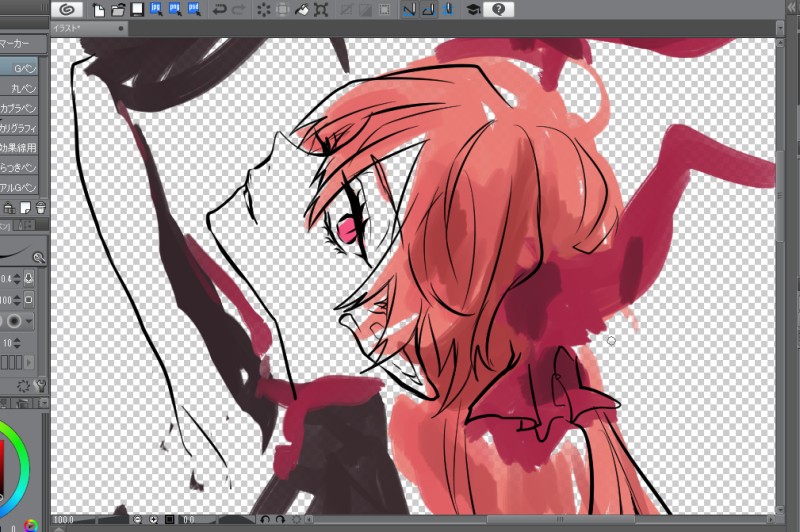Show selection border icon
Screen dimensions: 800x532
pyautogui.click(x=385, y=10)
